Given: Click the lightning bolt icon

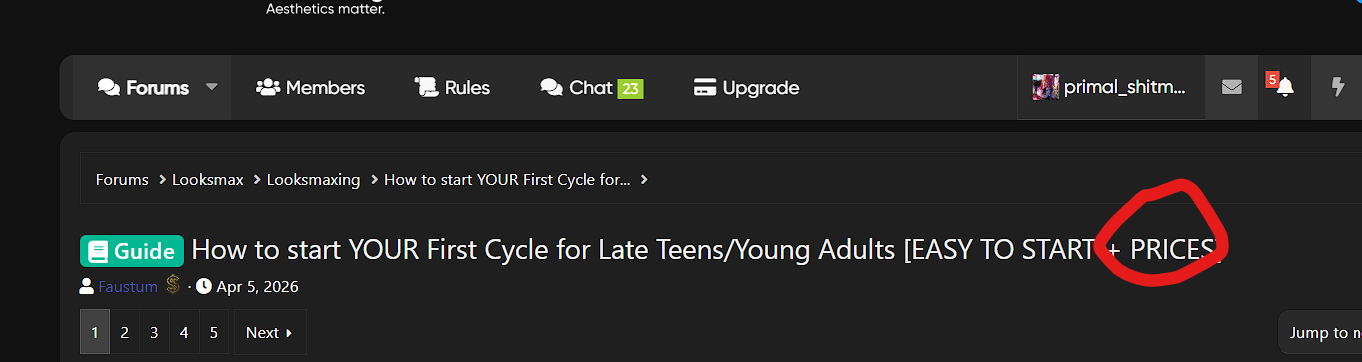Looking at the screenshot, I should (x=1338, y=88).
